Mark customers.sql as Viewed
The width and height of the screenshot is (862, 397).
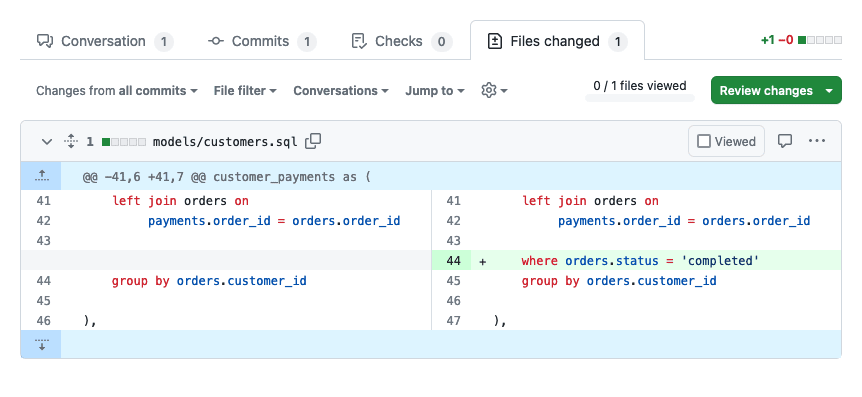[726, 141]
